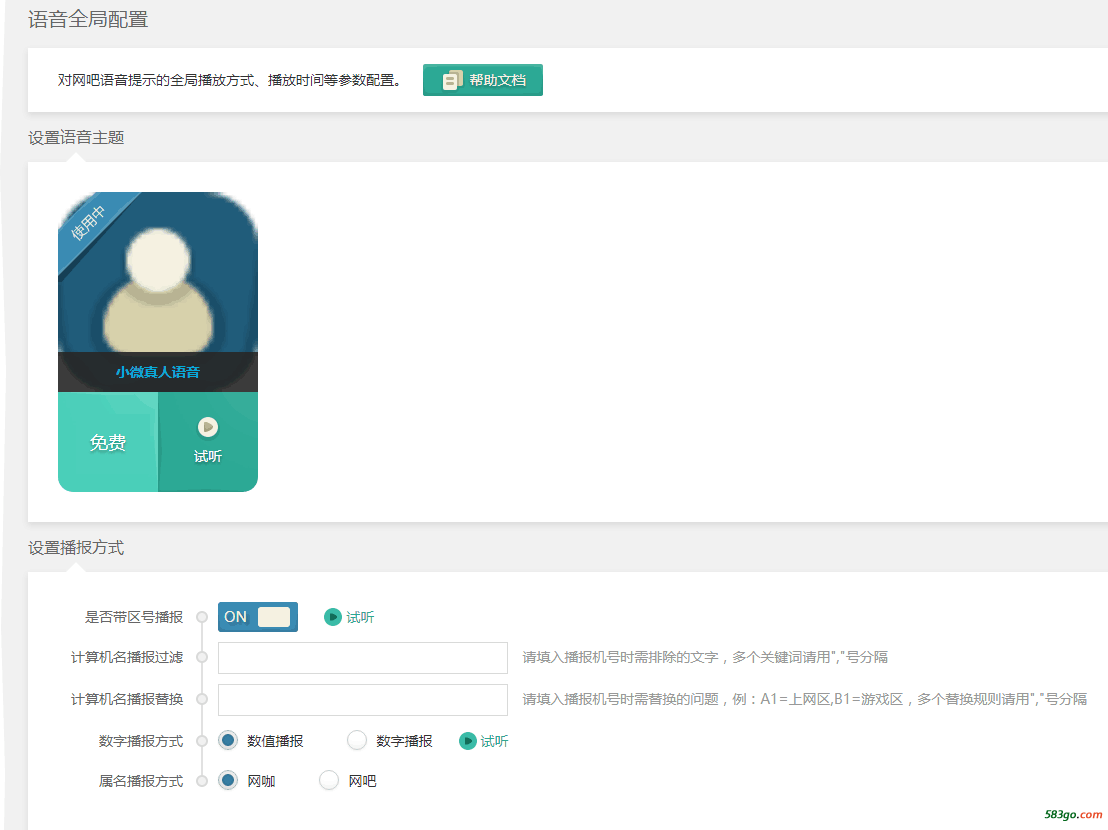Click the 小微真人语音 theme name label
The image size is (1108, 830).
pos(158,372)
